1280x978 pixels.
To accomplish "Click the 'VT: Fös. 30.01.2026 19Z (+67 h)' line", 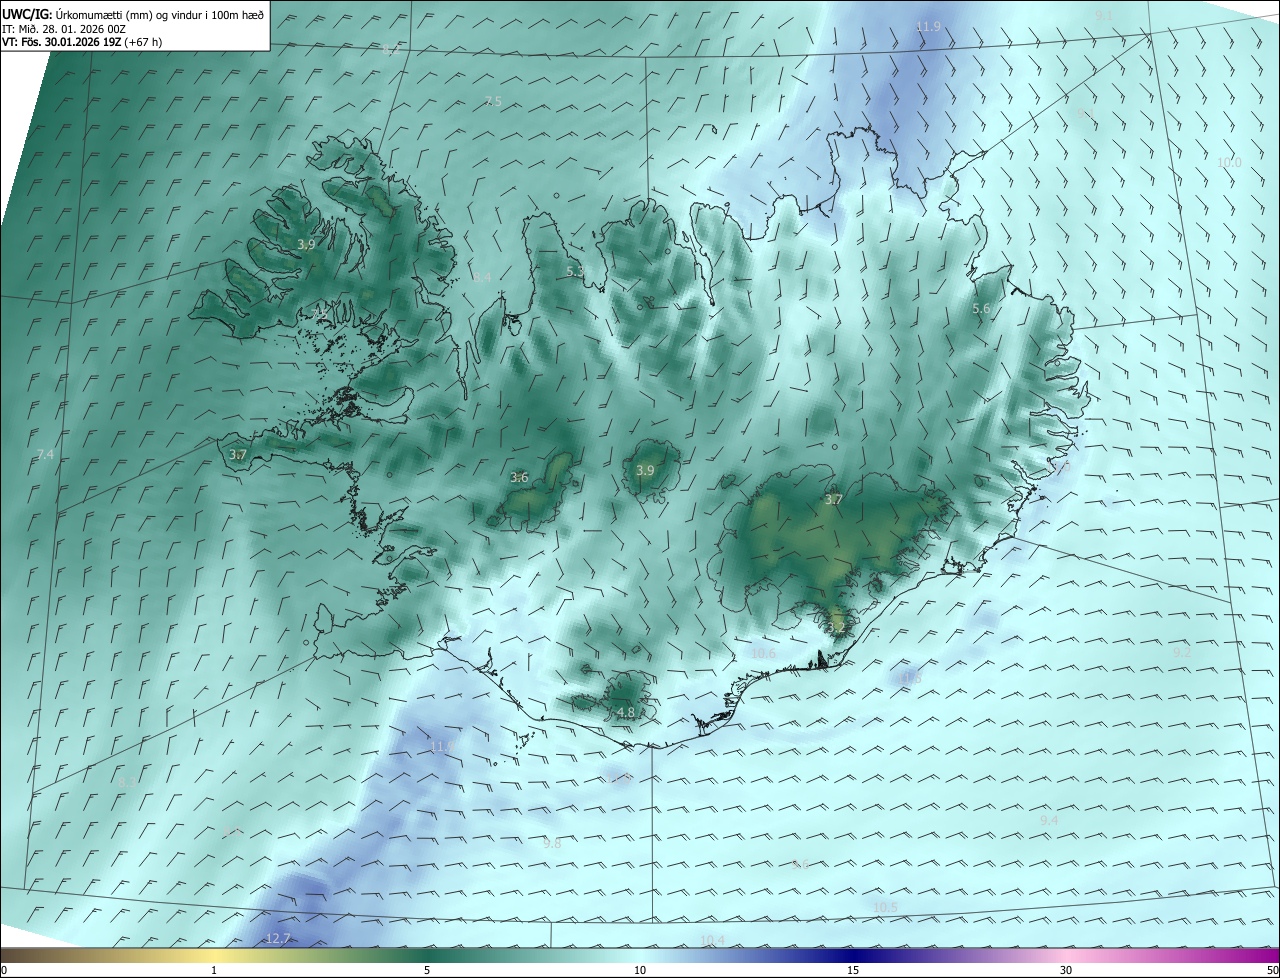I will (82, 42).
